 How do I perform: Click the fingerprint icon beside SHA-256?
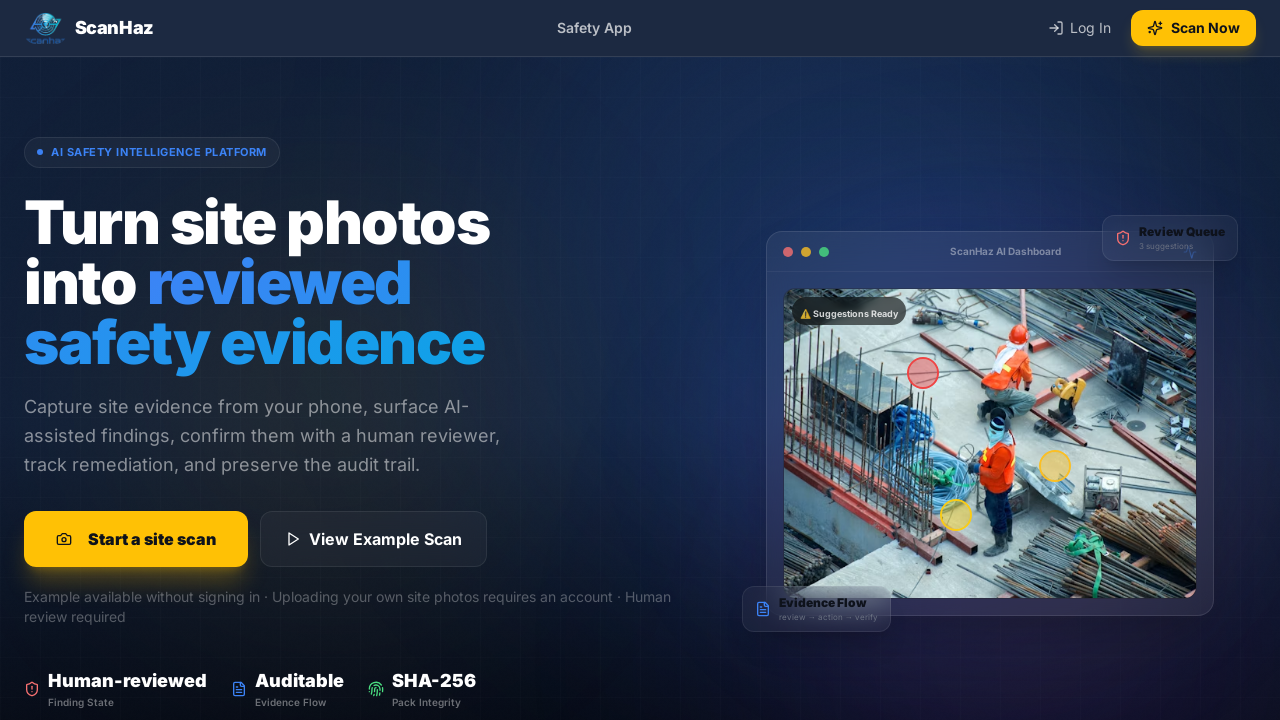[376, 688]
